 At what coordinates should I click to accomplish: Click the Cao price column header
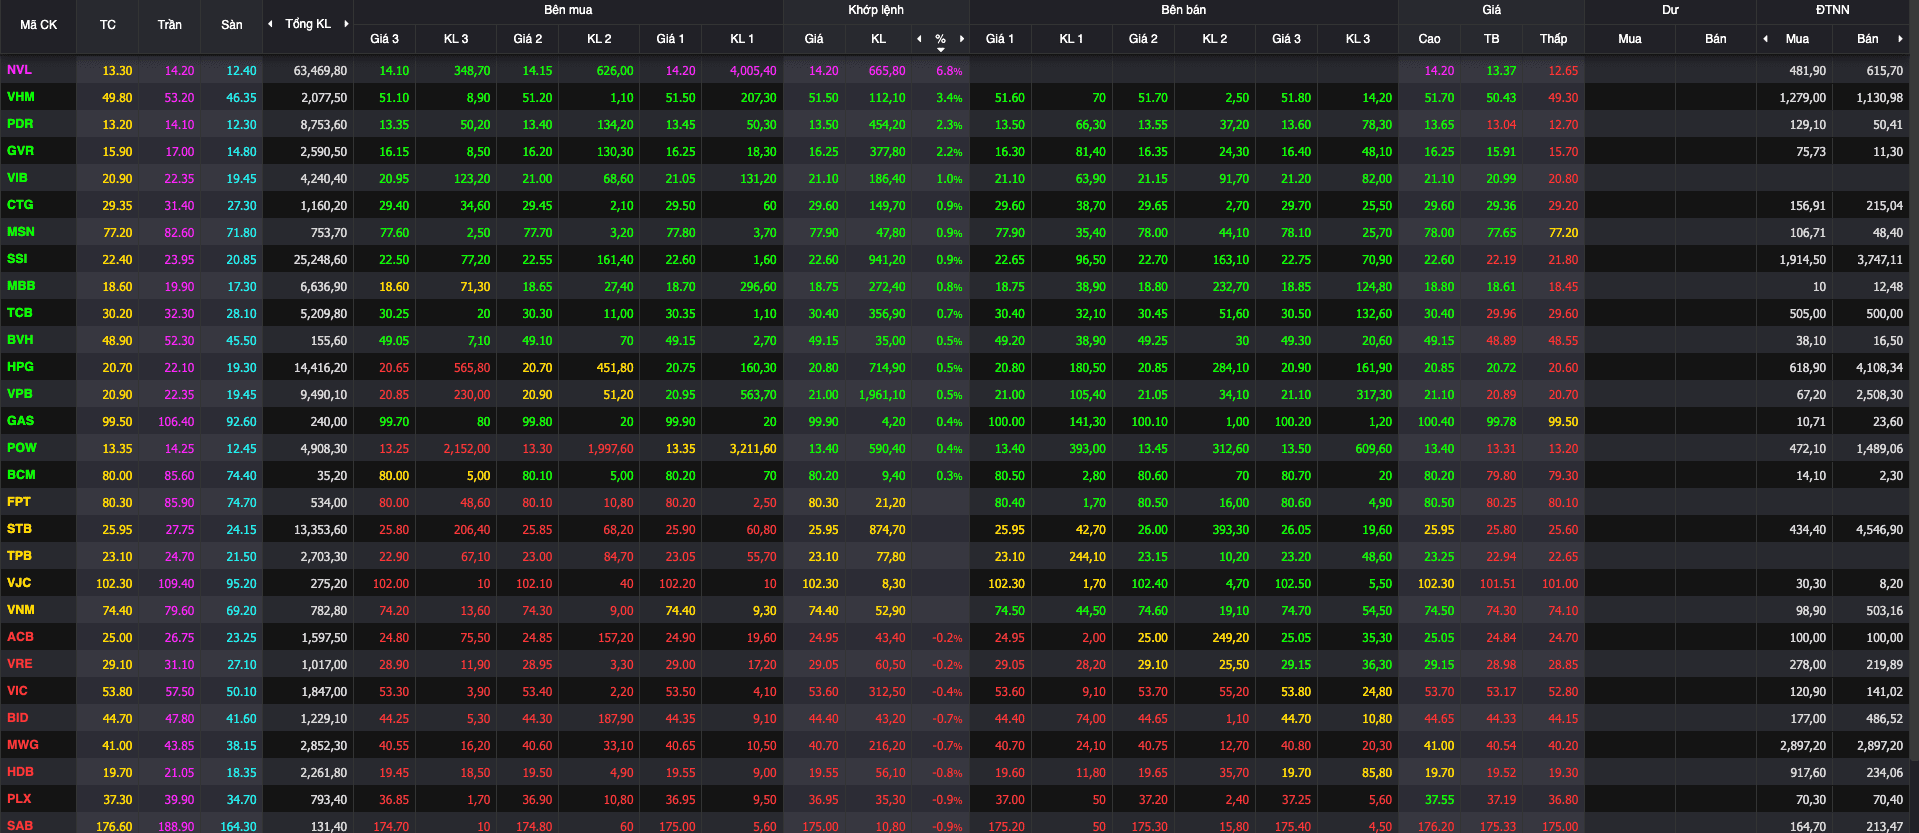pos(1429,39)
